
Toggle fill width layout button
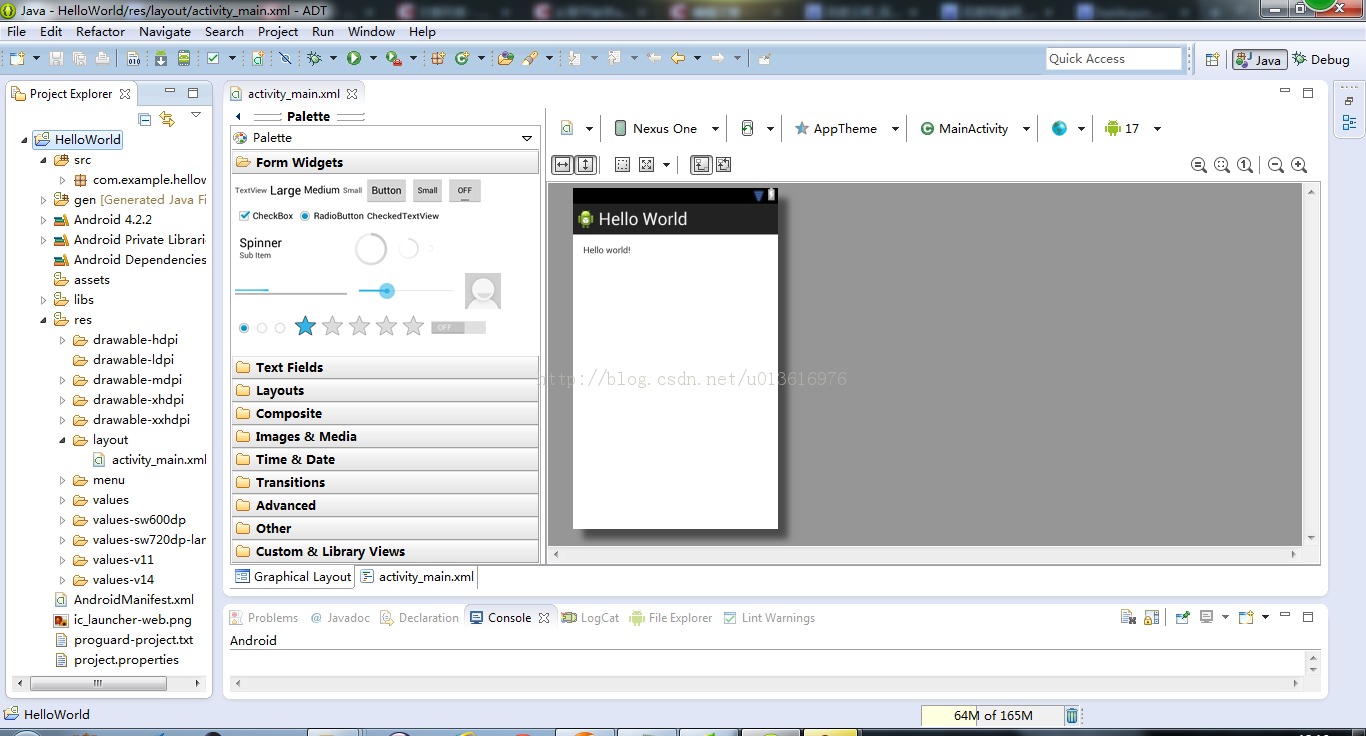coord(563,165)
